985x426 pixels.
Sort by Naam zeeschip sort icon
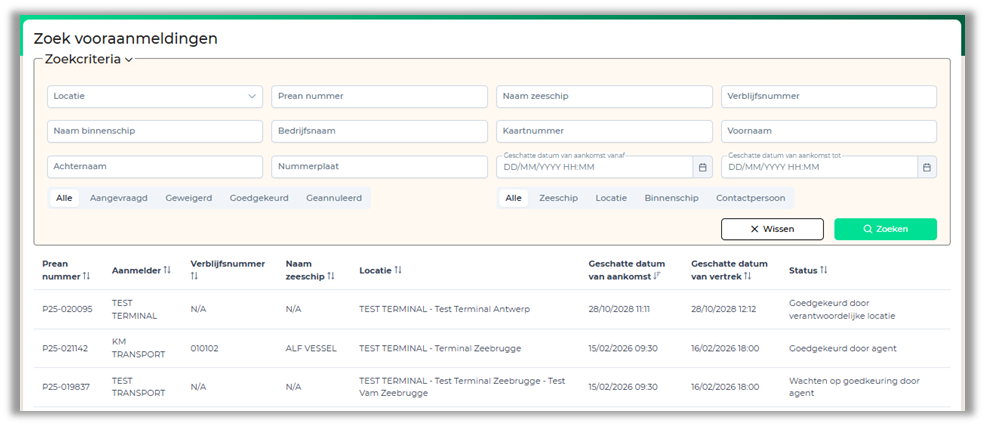[331, 276]
